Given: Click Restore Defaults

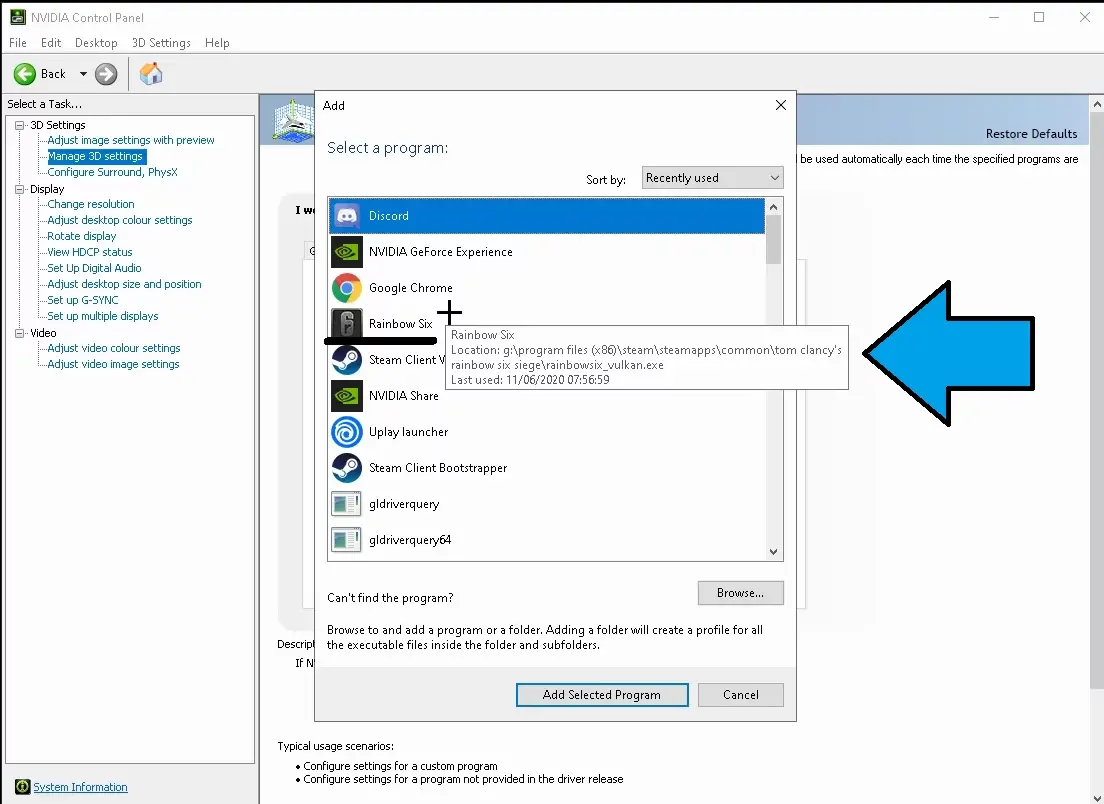Looking at the screenshot, I should click(1031, 134).
